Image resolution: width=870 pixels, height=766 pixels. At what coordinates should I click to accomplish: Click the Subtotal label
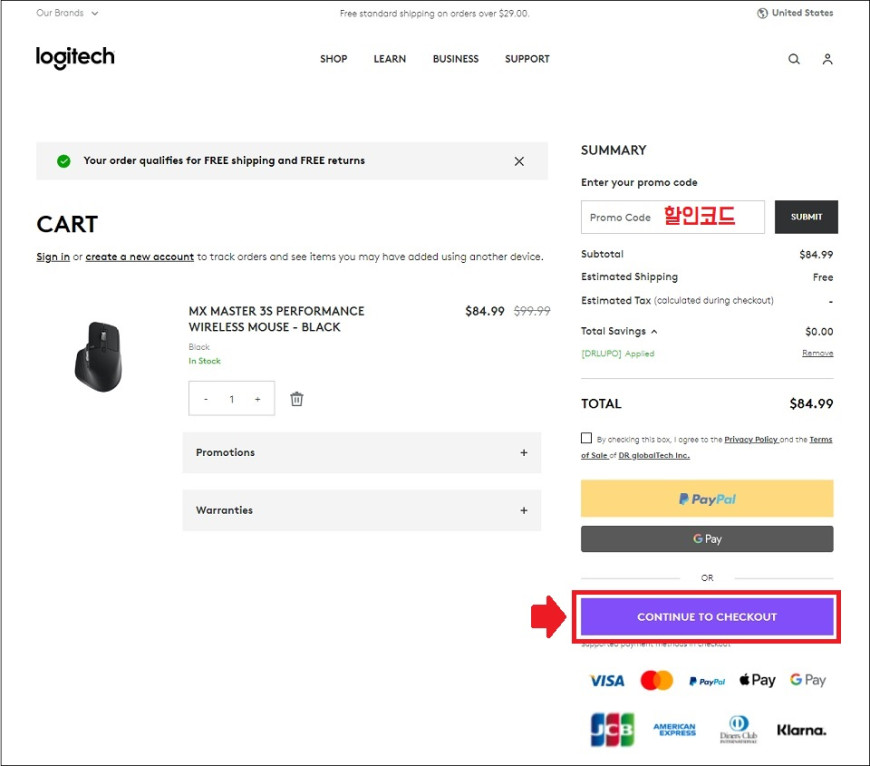coord(602,254)
